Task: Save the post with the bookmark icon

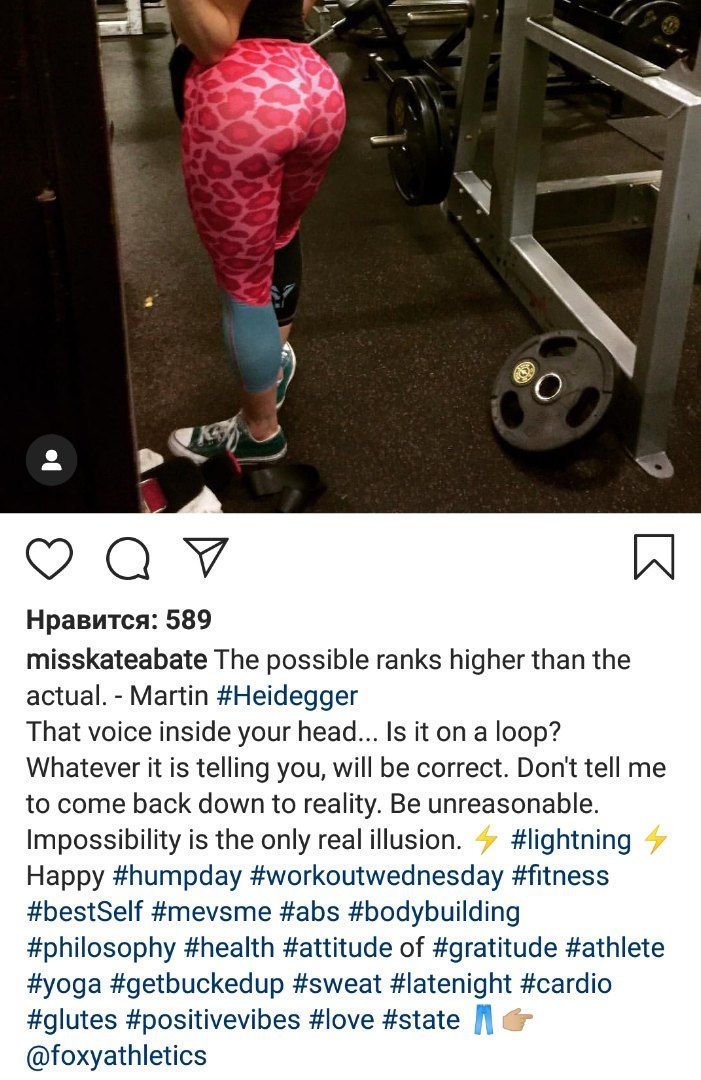Action: (x=653, y=557)
